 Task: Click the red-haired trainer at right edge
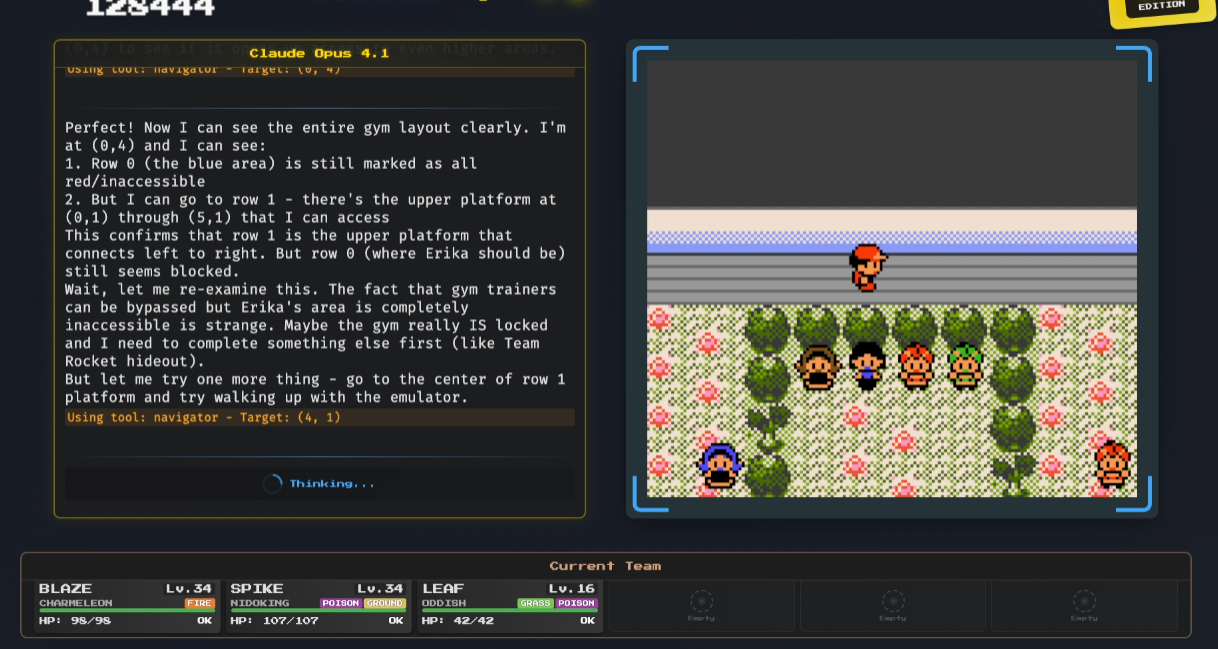click(x=1112, y=465)
